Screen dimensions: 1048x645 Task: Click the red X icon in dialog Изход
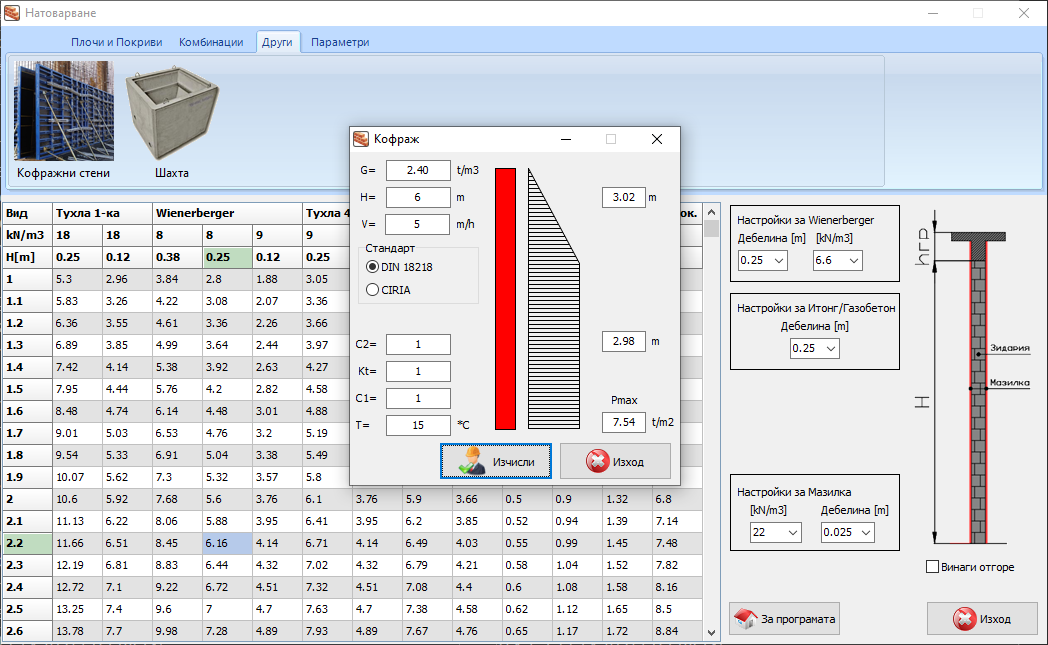coord(597,462)
